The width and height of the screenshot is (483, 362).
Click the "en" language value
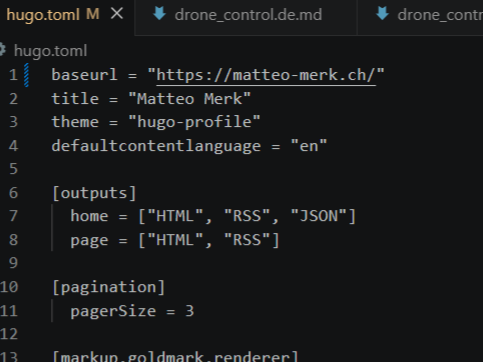309,146
